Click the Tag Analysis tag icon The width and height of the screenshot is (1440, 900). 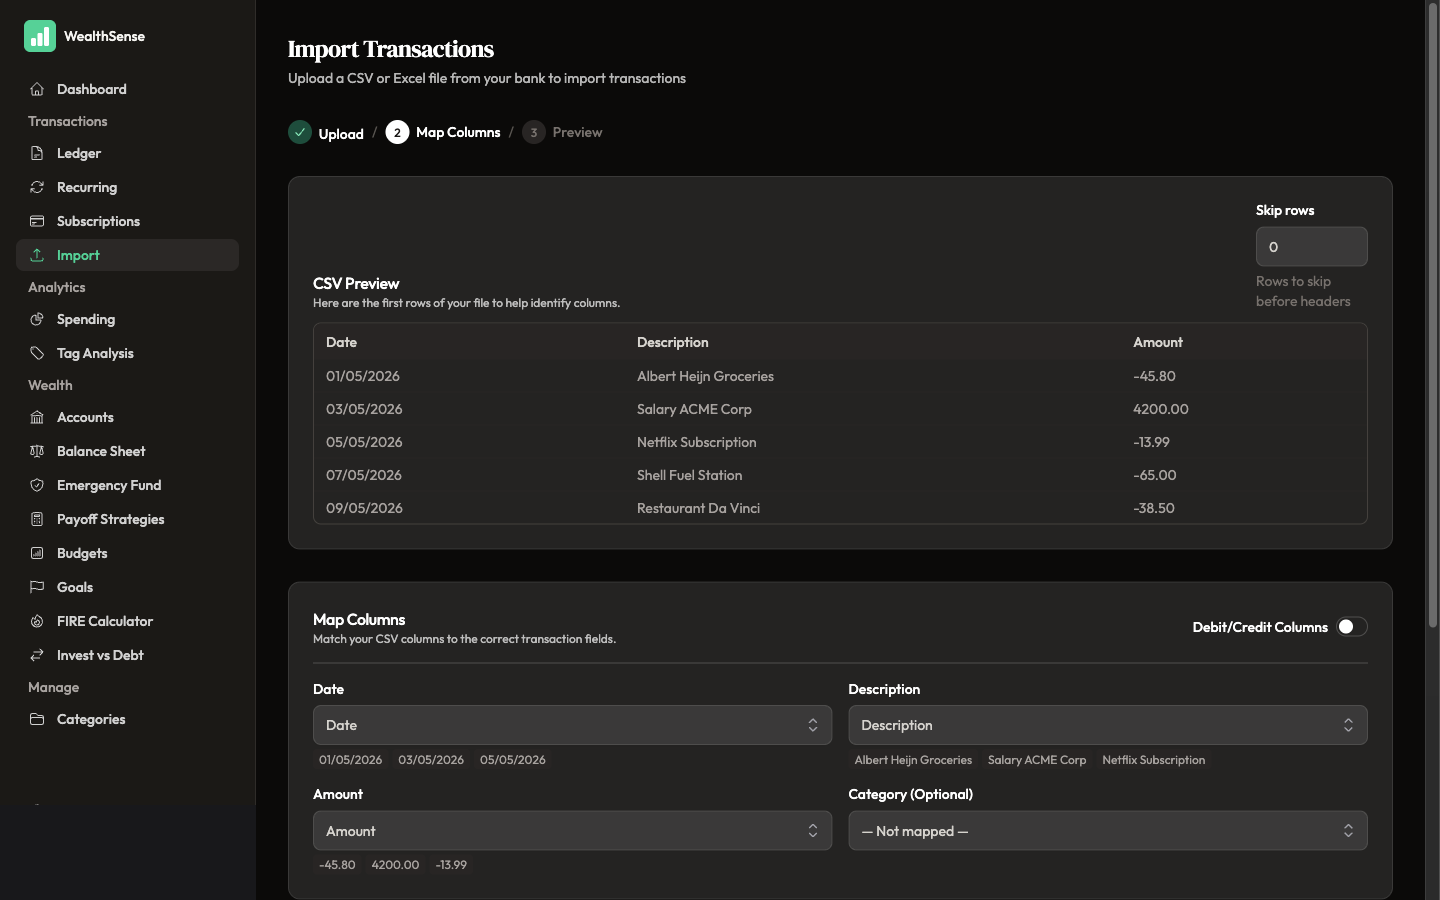(37, 353)
